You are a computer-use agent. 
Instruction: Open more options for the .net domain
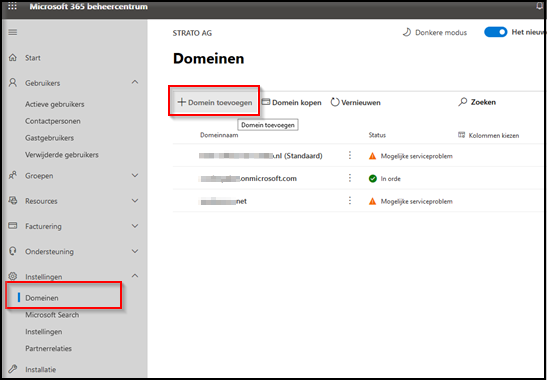click(350, 201)
